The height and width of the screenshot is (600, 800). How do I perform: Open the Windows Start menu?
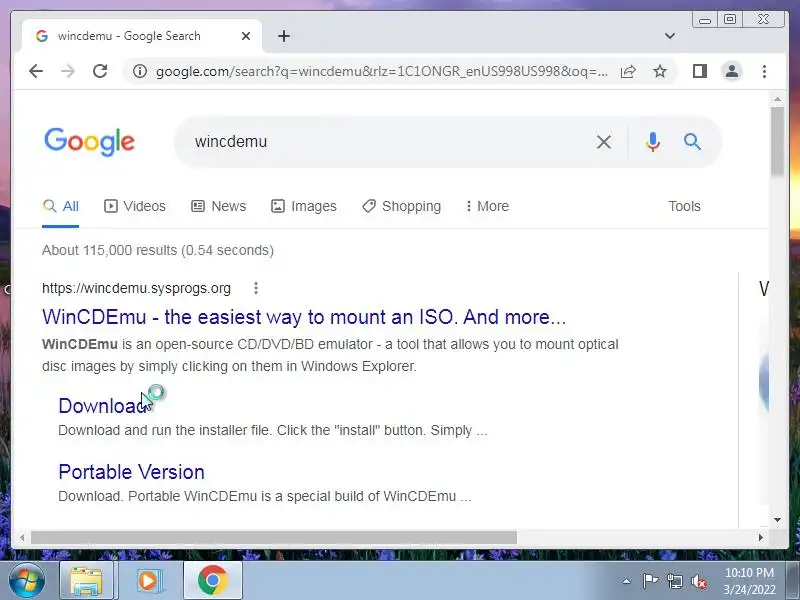[x=27, y=581]
